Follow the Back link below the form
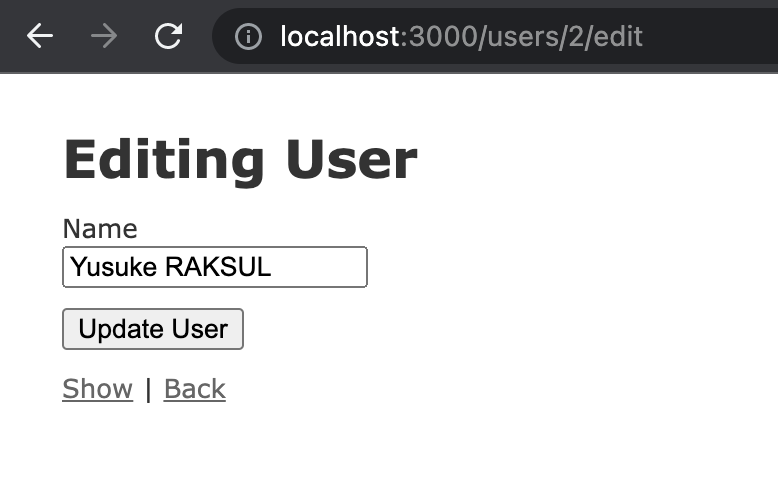 pyautogui.click(x=194, y=388)
